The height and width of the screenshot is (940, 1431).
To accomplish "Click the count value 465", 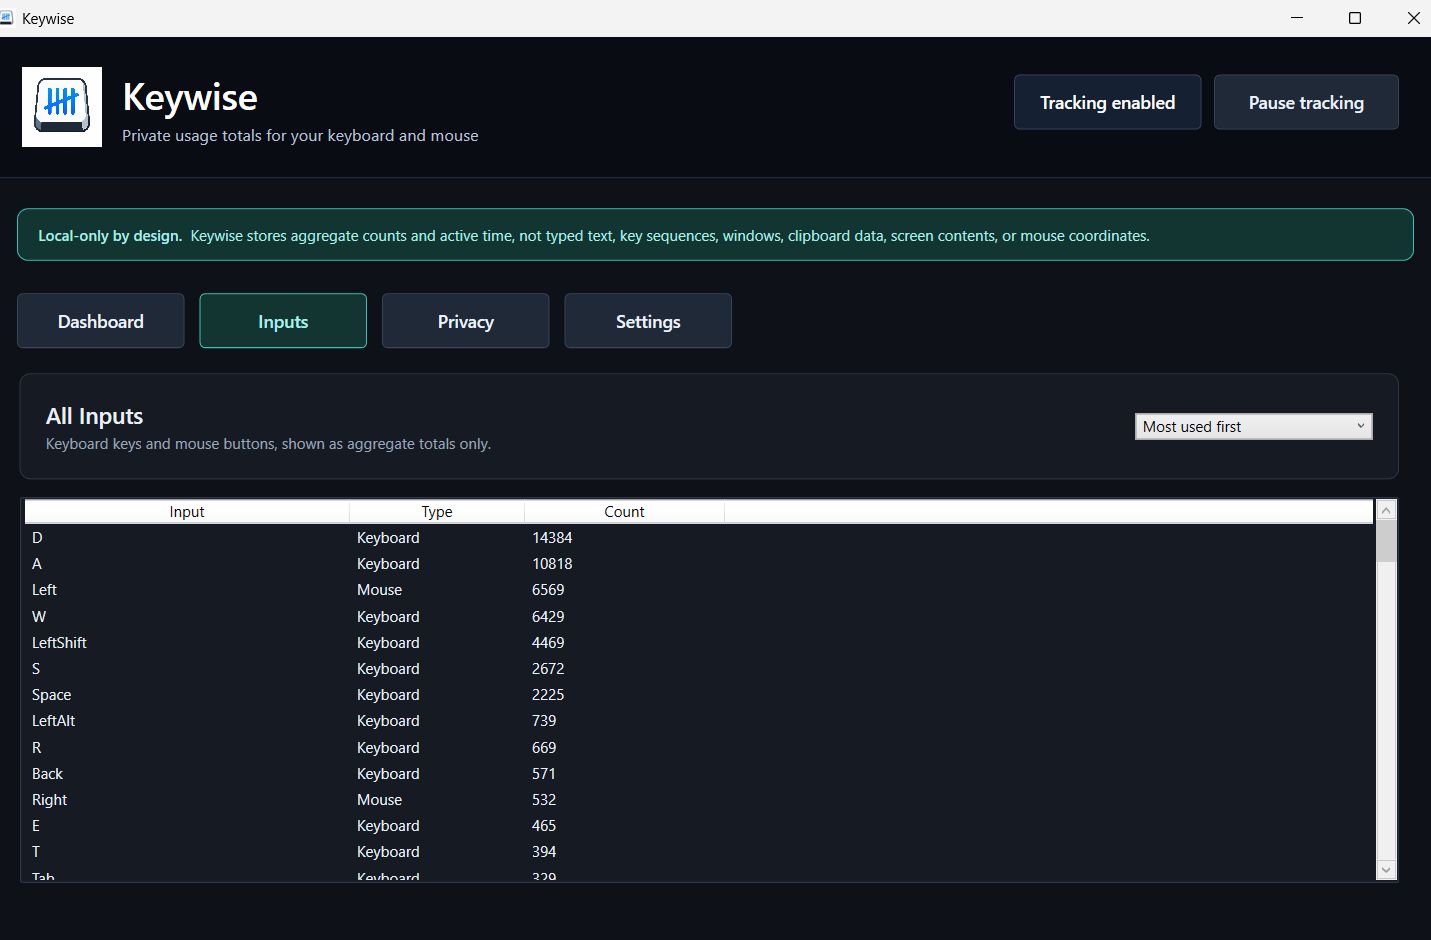I will pyautogui.click(x=544, y=826).
